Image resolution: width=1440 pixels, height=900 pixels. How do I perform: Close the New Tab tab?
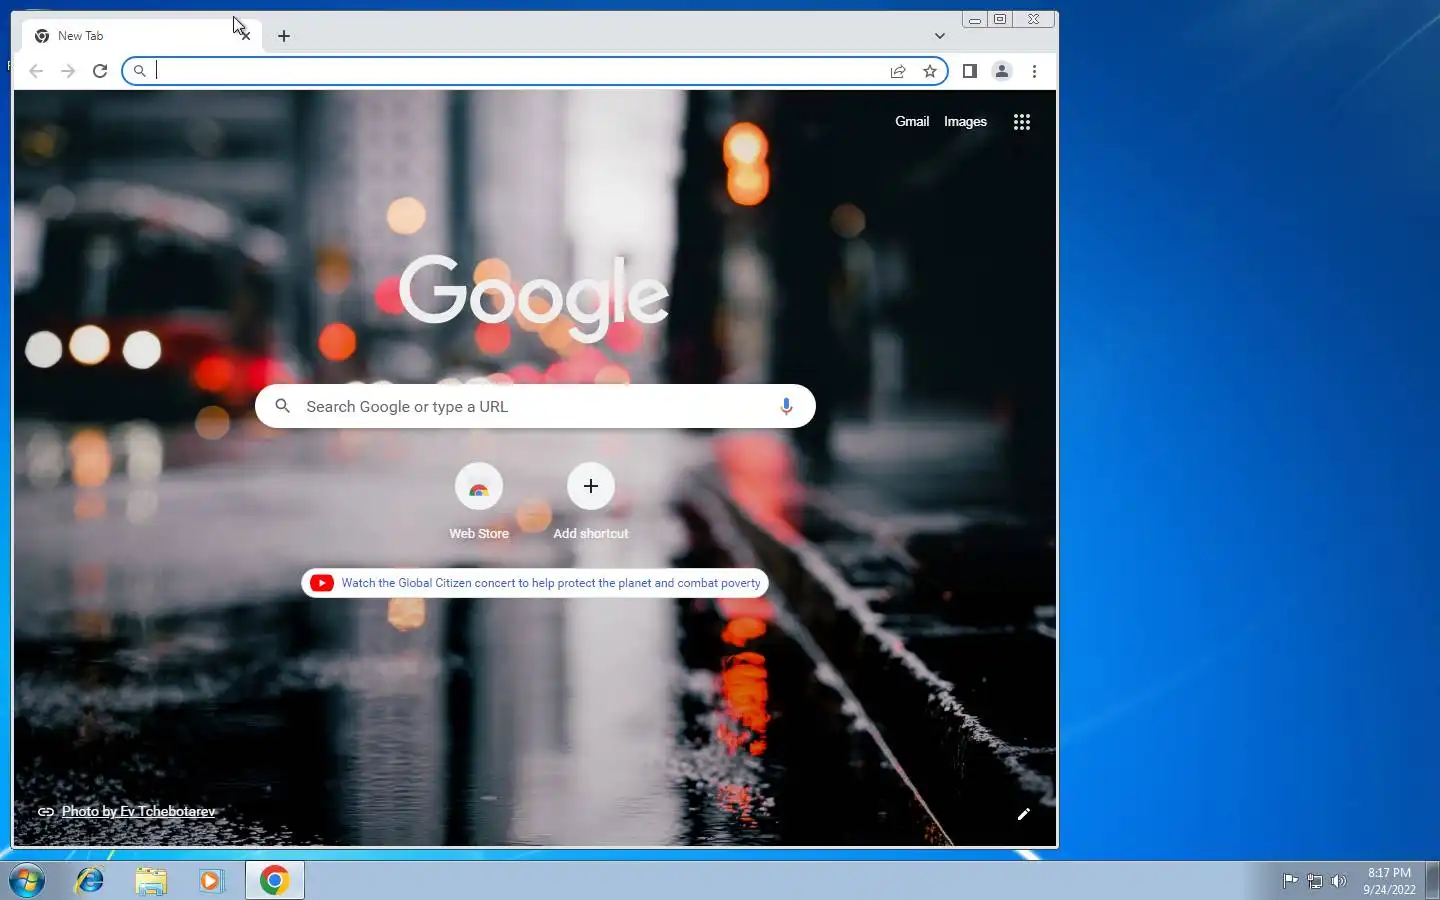(x=245, y=36)
